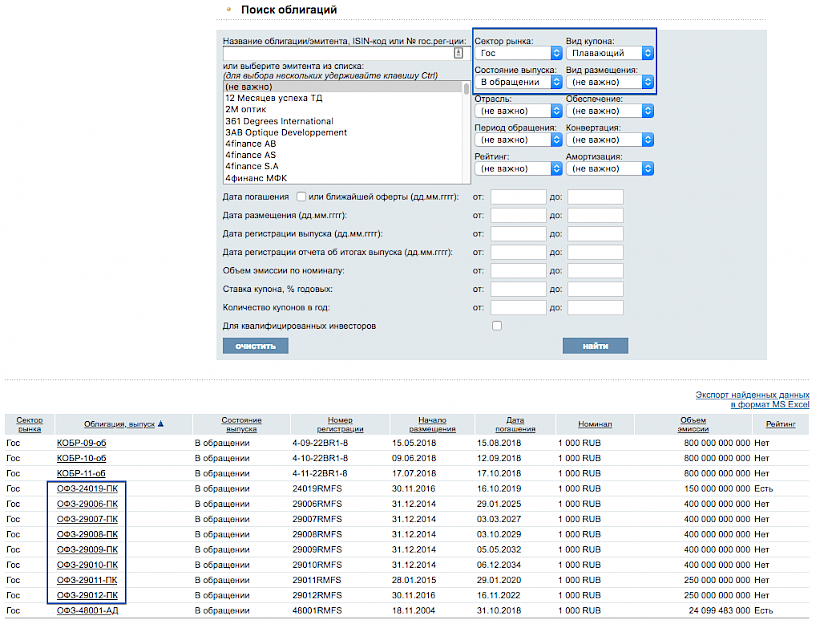Image resolution: width=820 pixels, height=624 pixels.
Task: Click the sort arrow beside Облигация, выпуск header
Action: pos(161,424)
